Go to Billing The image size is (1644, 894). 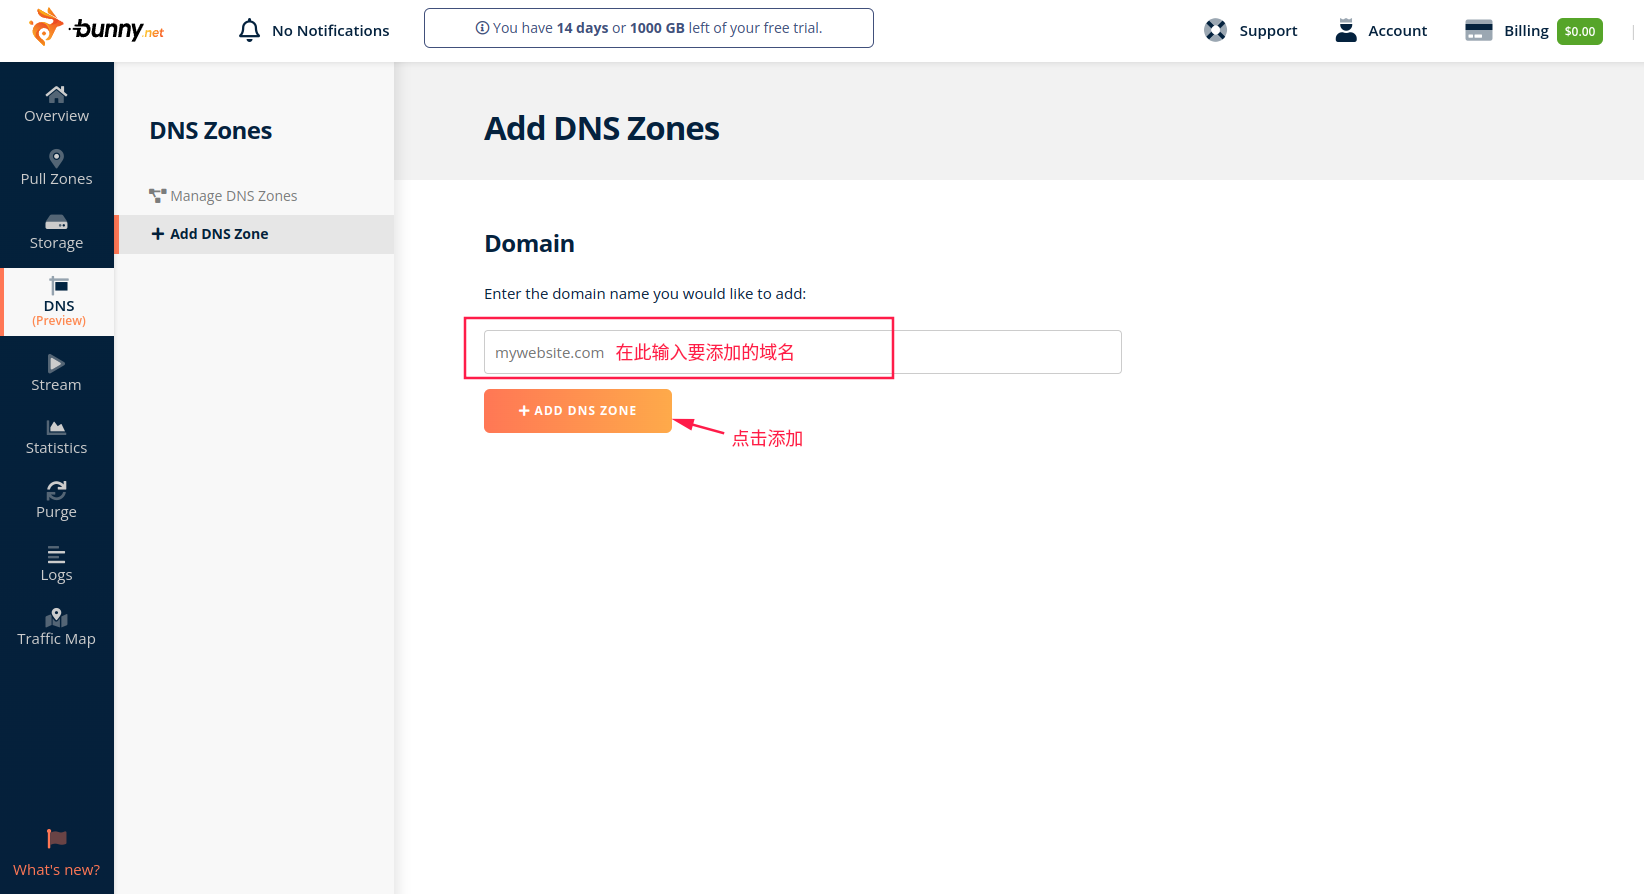tap(1507, 31)
